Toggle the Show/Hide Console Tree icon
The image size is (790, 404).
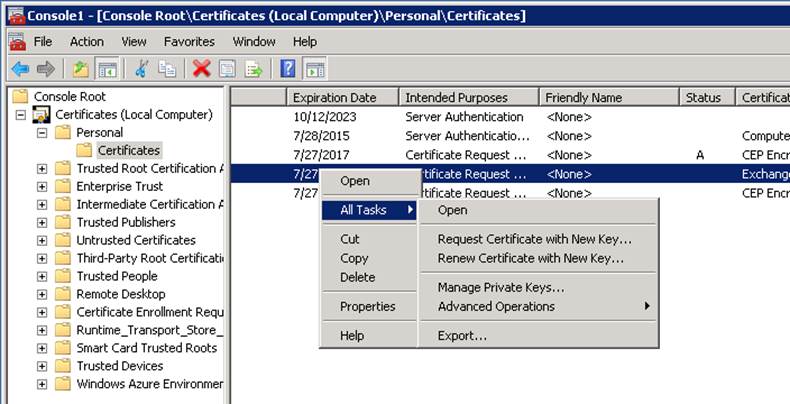tap(107, 69)
